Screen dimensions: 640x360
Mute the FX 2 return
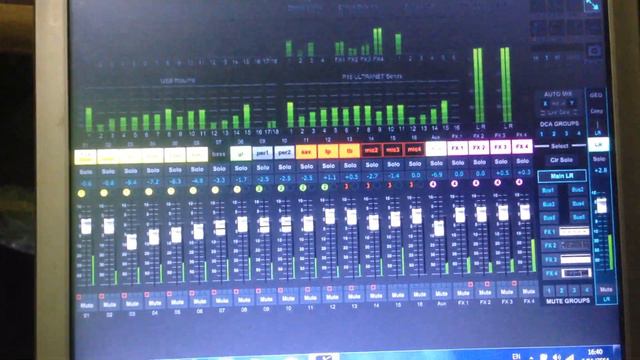click(485, 293)
